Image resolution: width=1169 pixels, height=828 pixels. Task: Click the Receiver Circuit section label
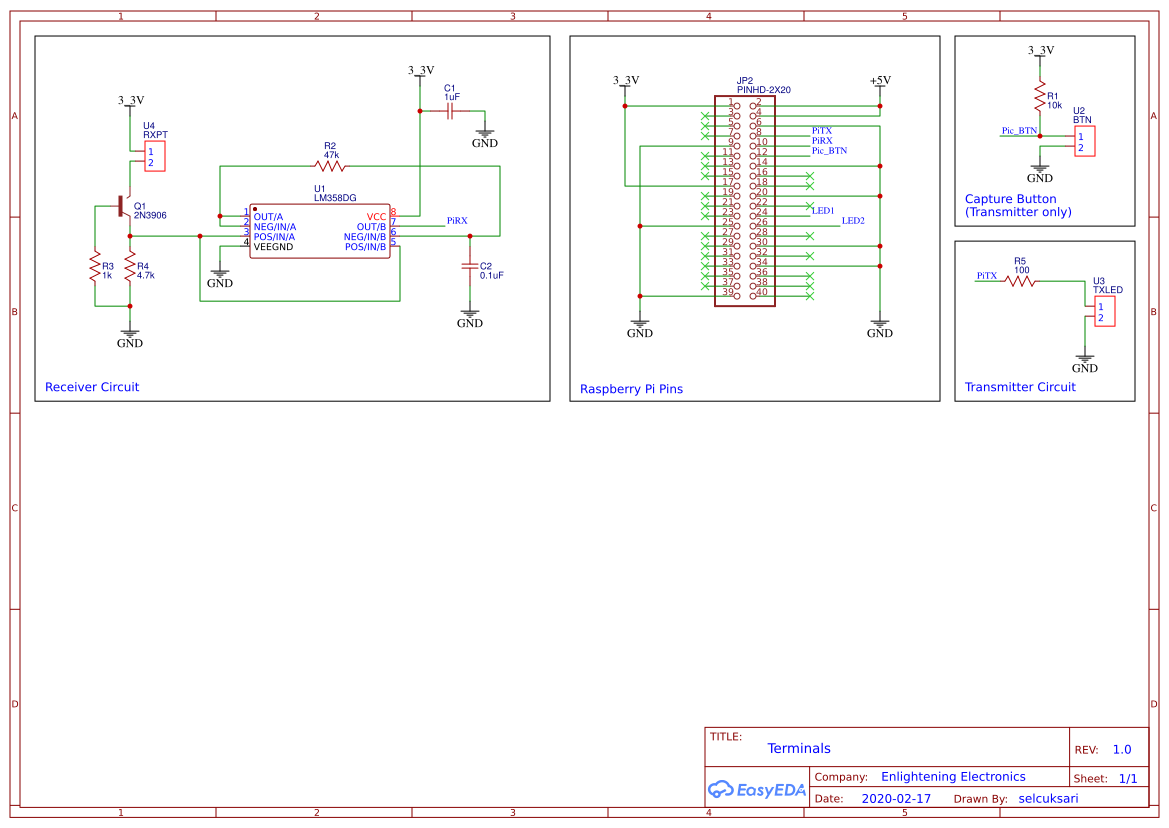click(x=92, y=387)
